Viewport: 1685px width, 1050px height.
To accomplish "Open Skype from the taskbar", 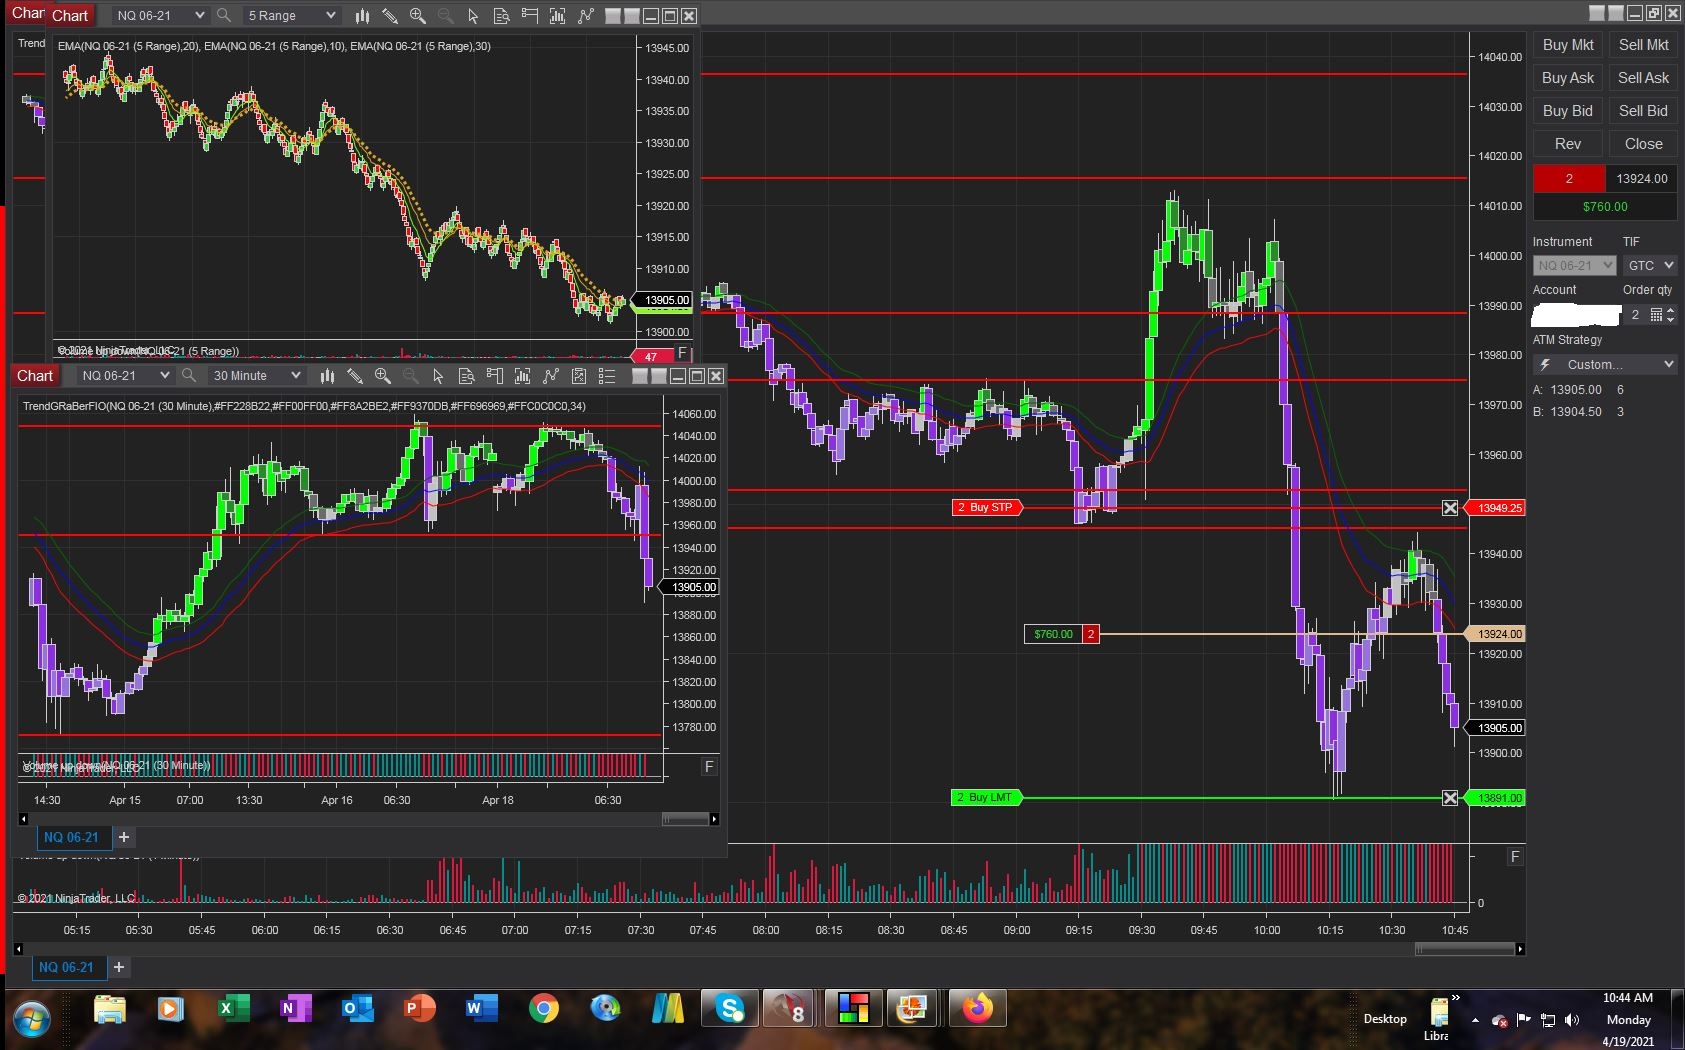I will point(730,1009).
